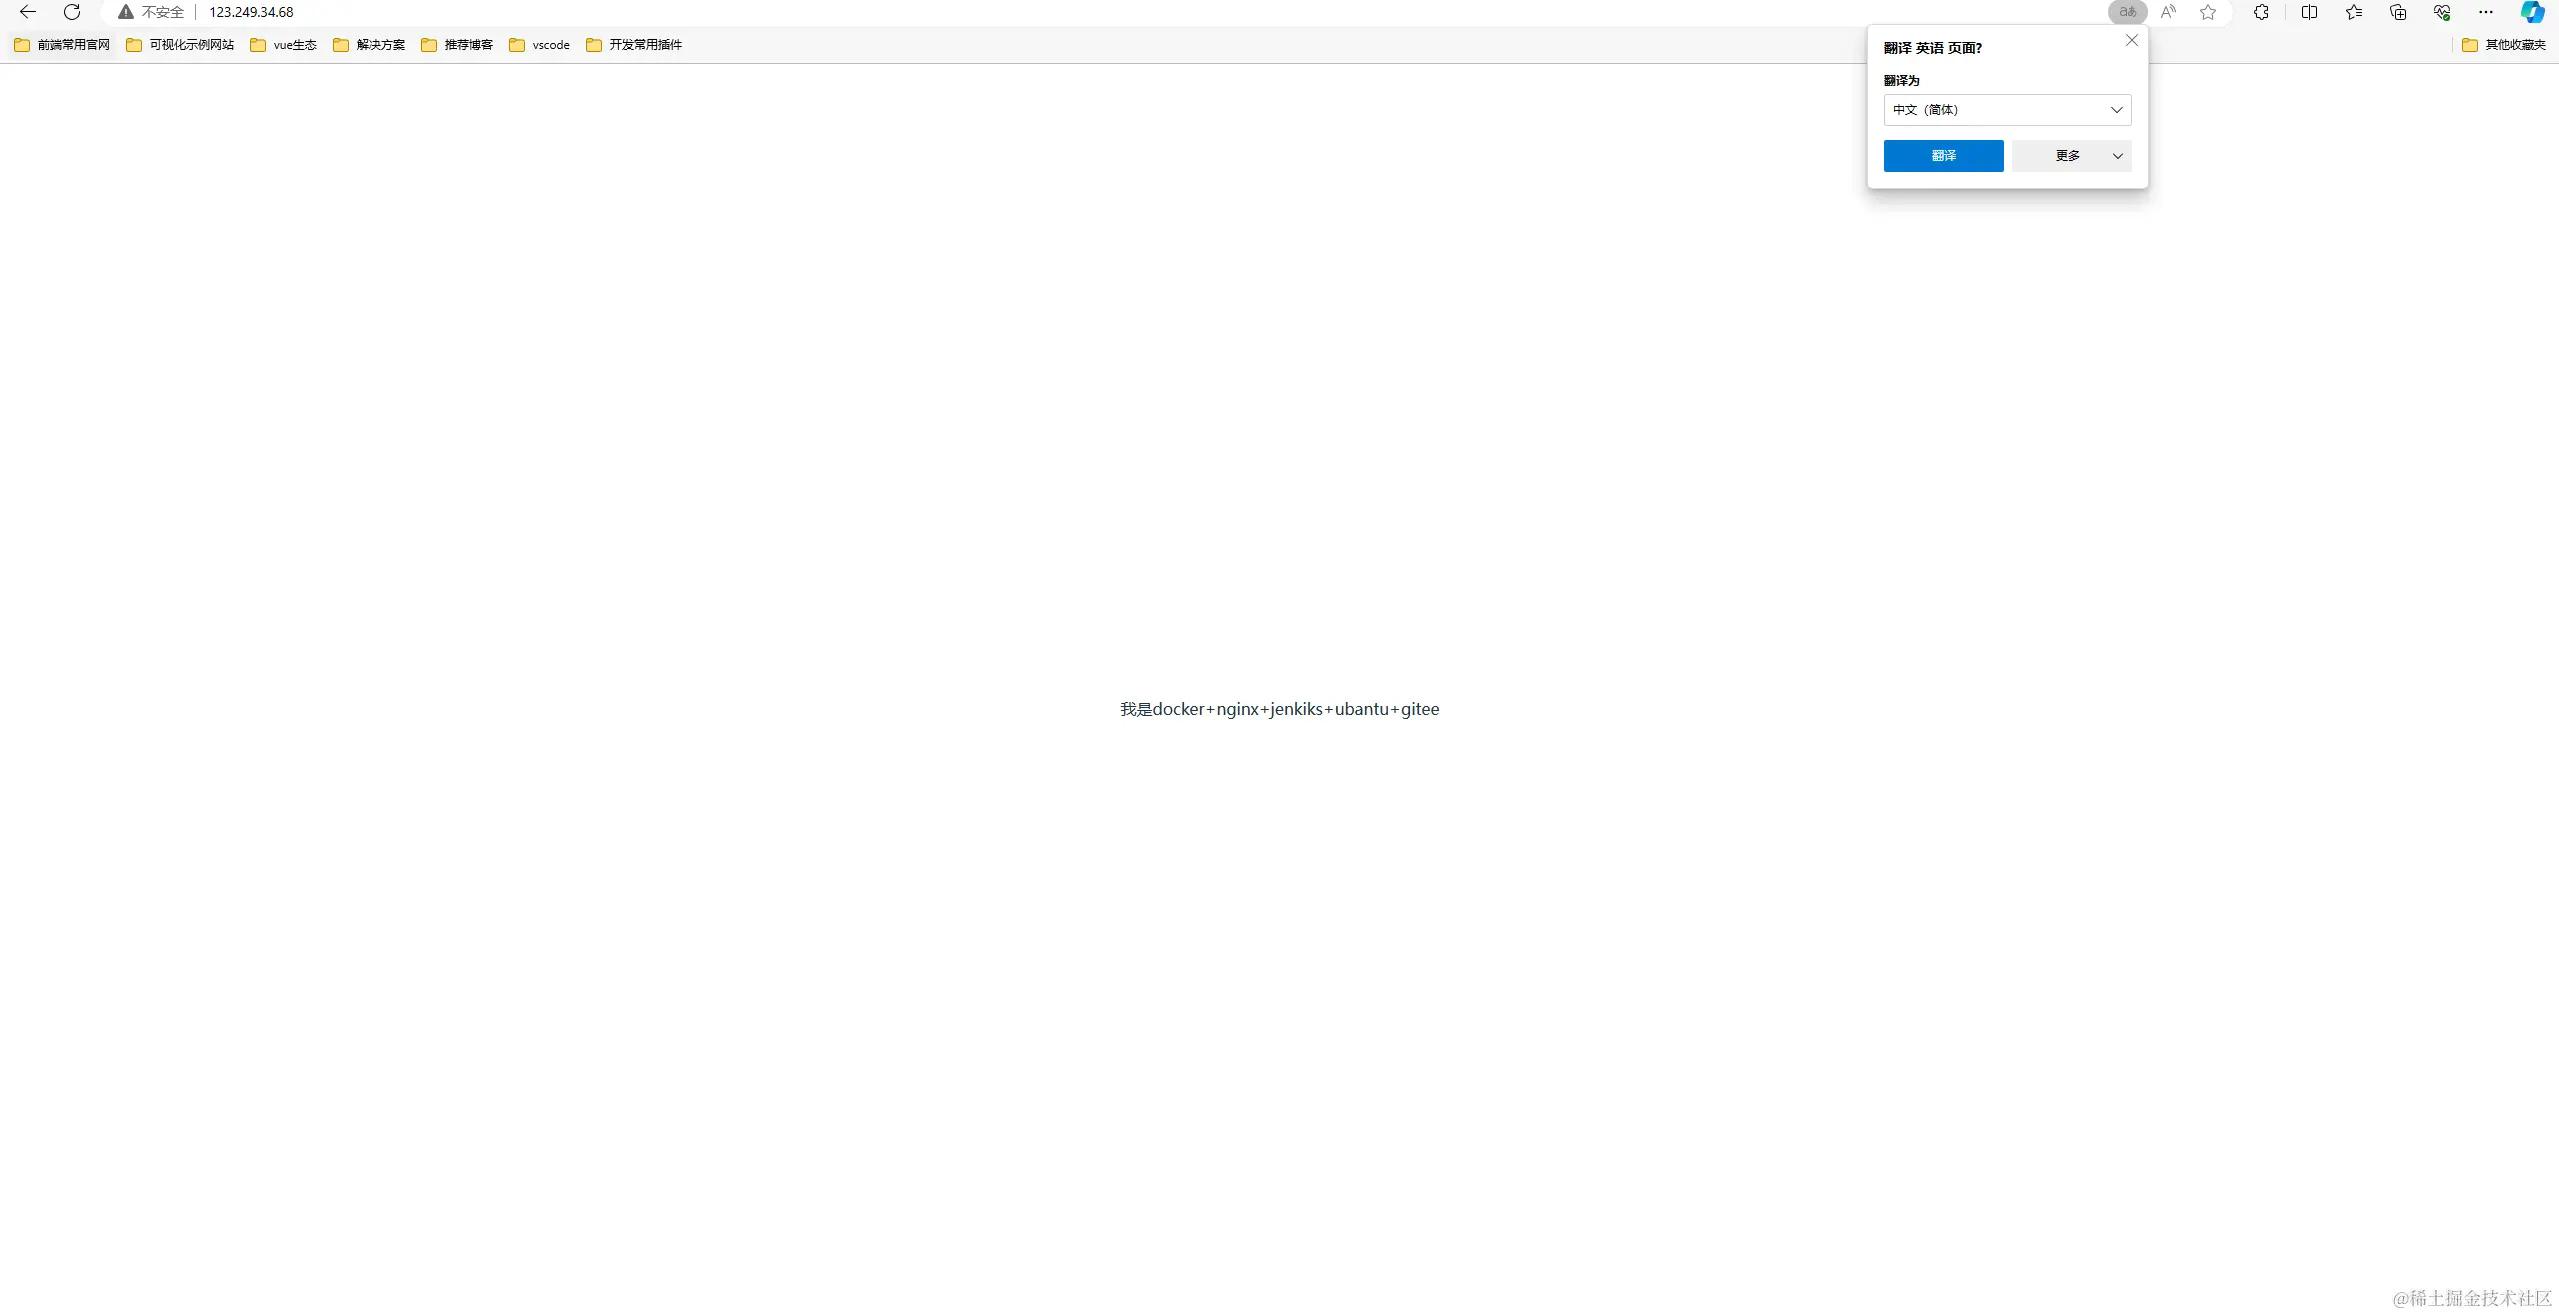Close the translate popup
Image resolution: width=2559 pixels, height=1315 pixels.
pyautogui.click(x=2131, y=41)
